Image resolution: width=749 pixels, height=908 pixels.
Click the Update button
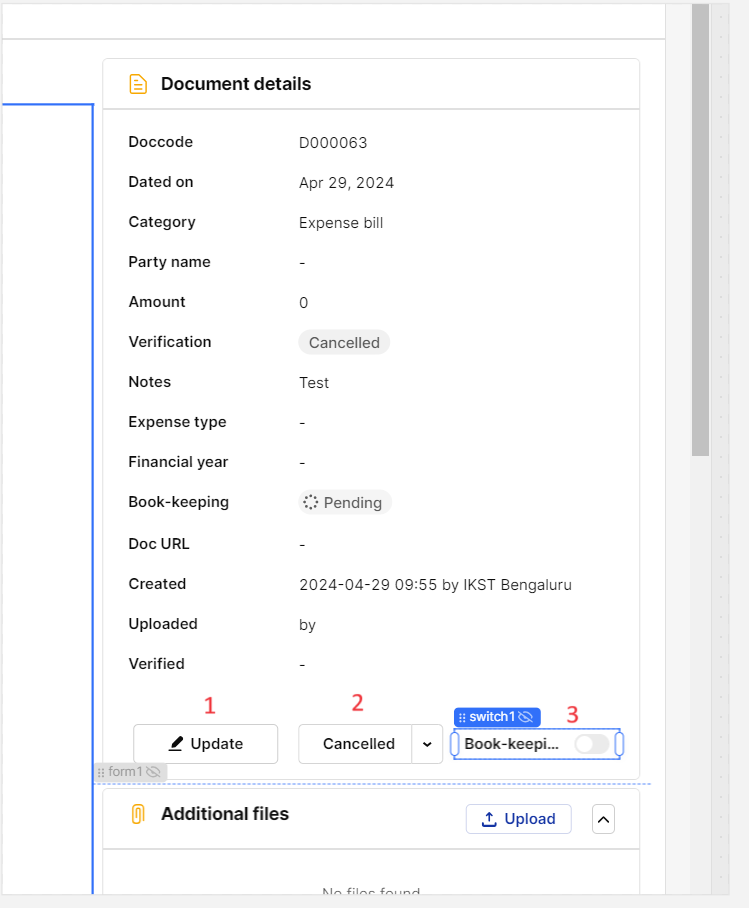(205, 744)
